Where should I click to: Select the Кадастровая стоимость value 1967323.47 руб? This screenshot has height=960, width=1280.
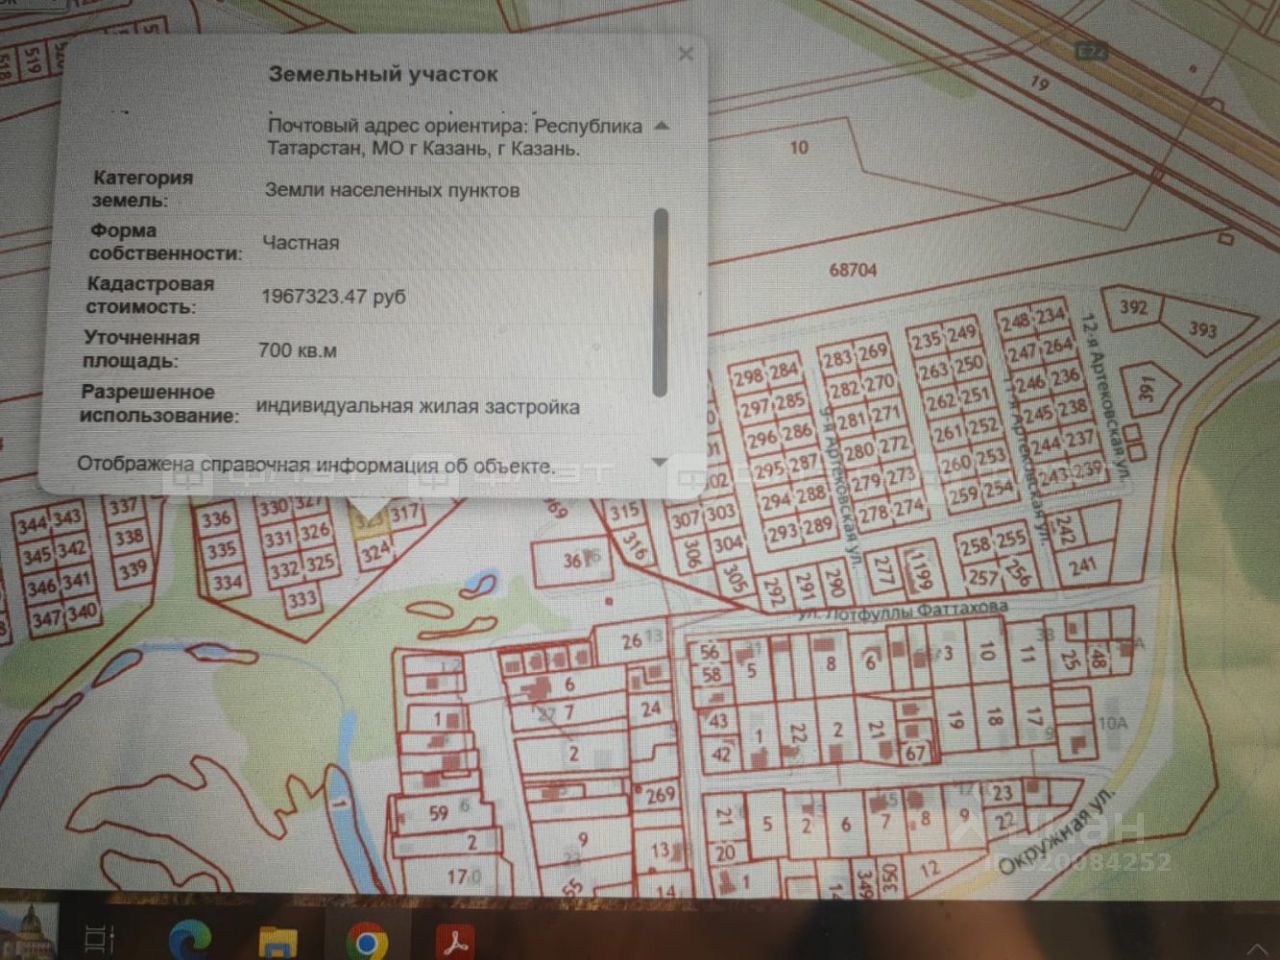(333, 297)
